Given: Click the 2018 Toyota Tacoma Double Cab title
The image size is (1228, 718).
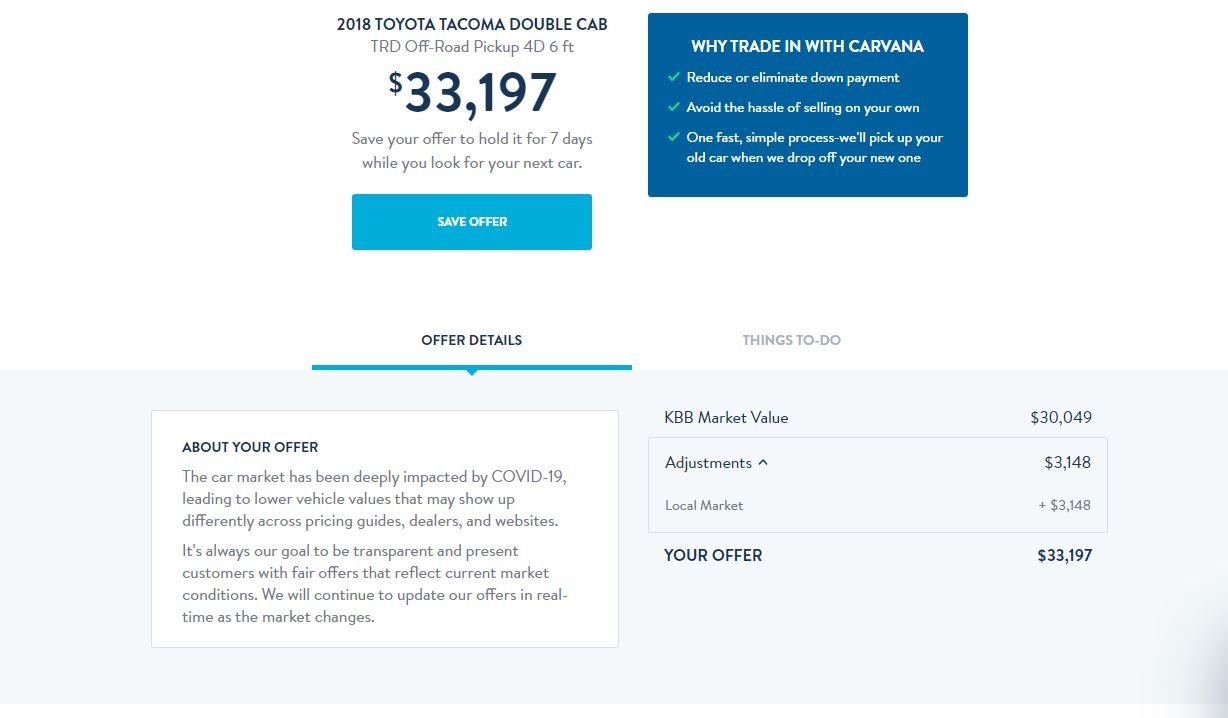Looking at the screenshot, I should coord(472,24).
